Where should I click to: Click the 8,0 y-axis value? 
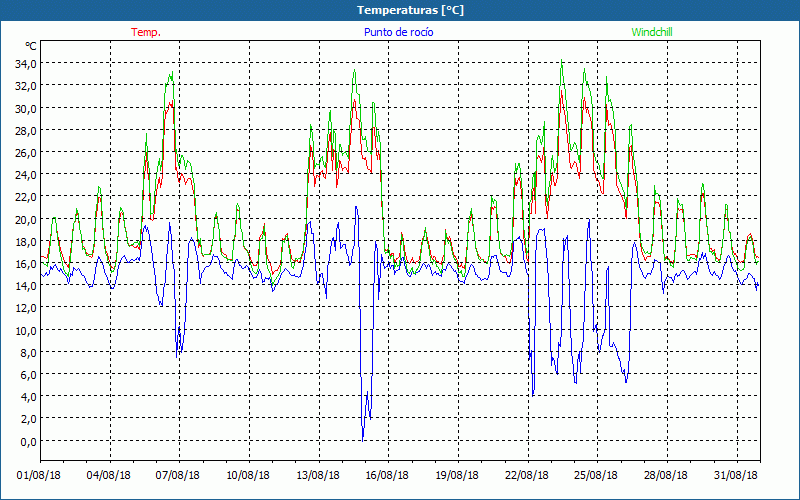click(x=30, y=353)
